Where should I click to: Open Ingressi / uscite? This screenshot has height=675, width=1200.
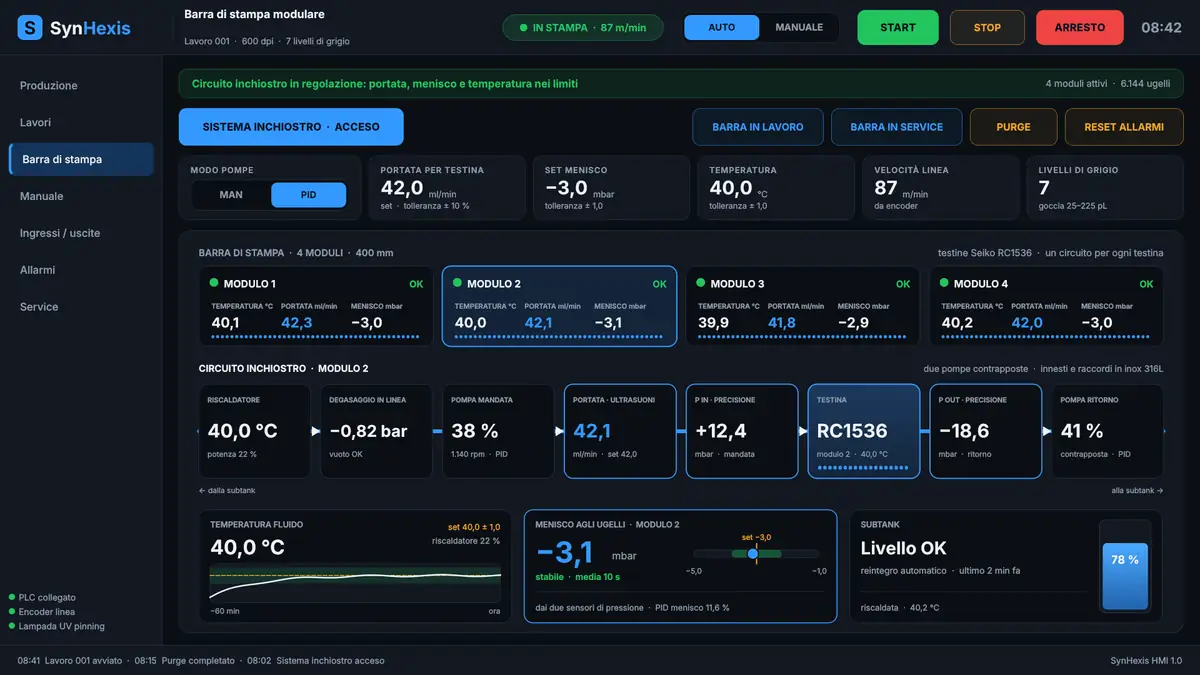tap(81, 233)
